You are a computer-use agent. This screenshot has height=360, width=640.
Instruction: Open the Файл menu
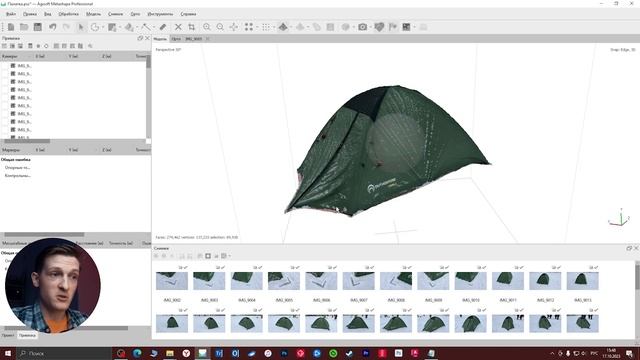coord(11,14)
